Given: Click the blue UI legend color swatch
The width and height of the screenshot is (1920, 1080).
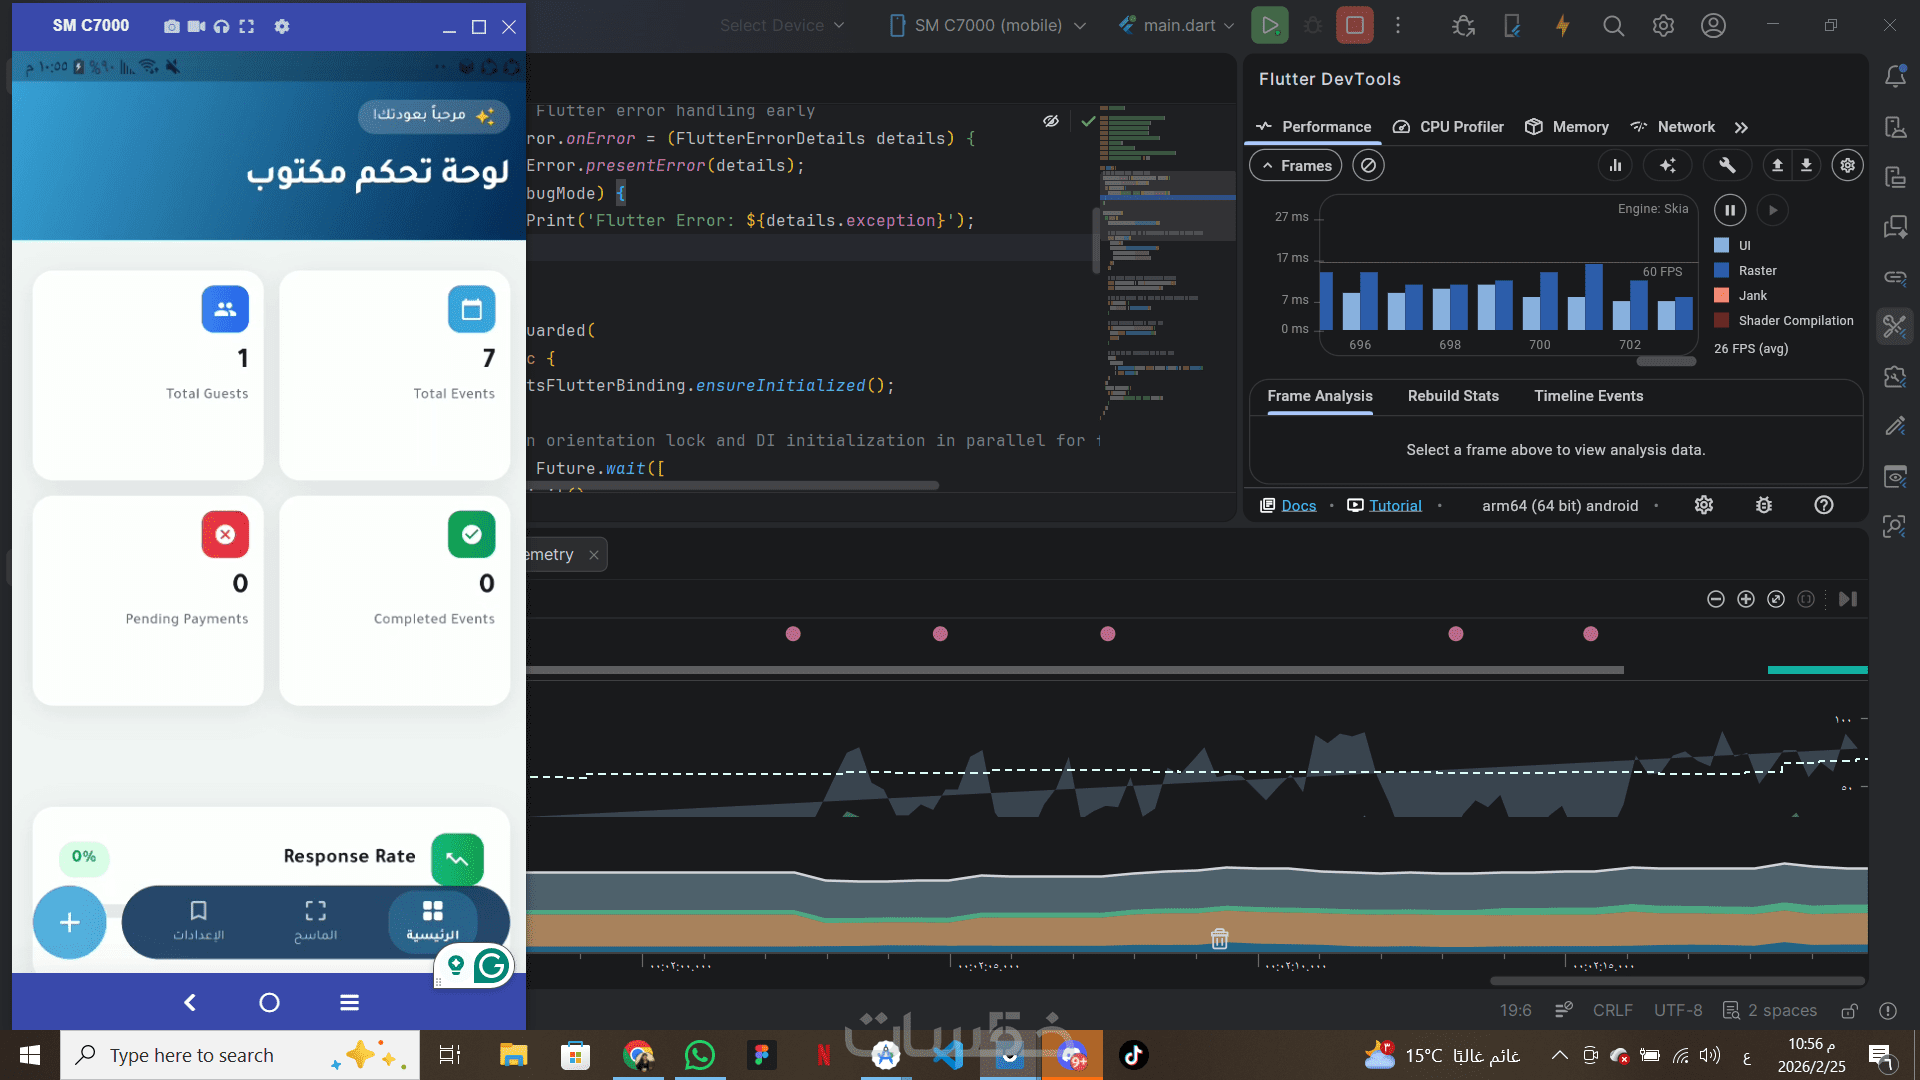Looking at the screenshot, I should tap(1721, 245).
